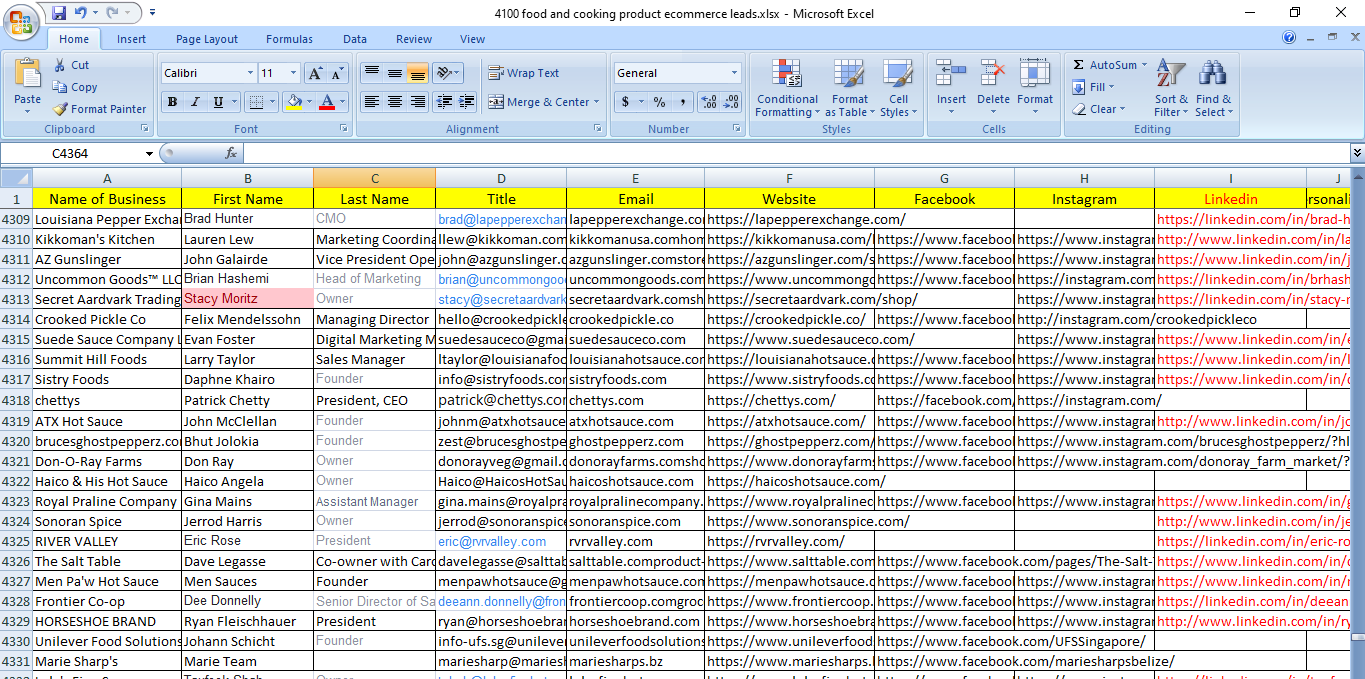Viewport: 1365px width, 679px height.
Task: Switch to the Data tab
Action: [x=355, y=39]
